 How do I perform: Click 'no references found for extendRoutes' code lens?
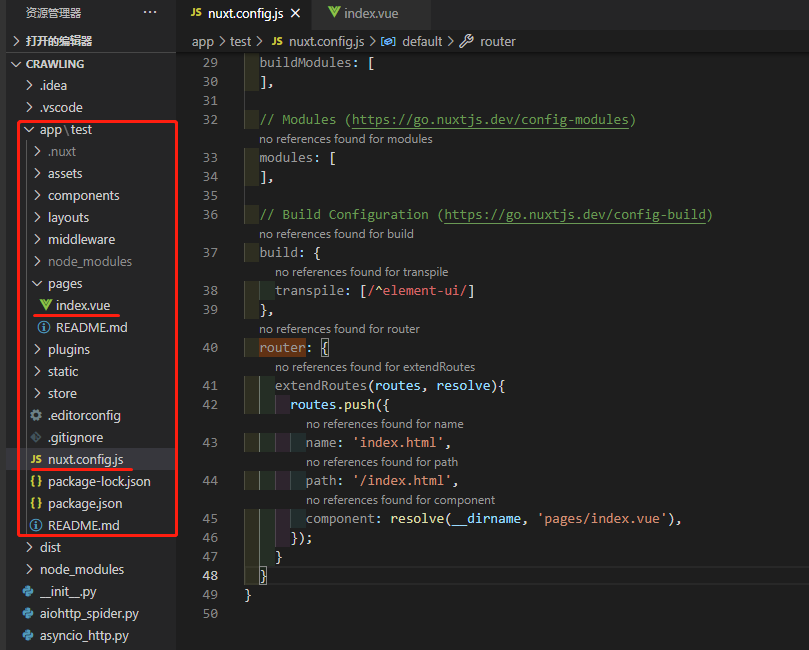point(375,367)
